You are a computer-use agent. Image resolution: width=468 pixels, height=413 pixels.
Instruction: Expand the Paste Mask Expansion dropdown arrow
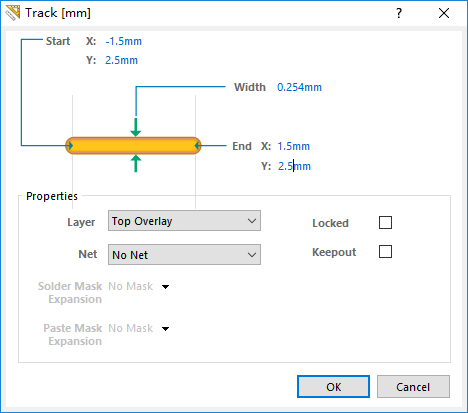point(165,329)
